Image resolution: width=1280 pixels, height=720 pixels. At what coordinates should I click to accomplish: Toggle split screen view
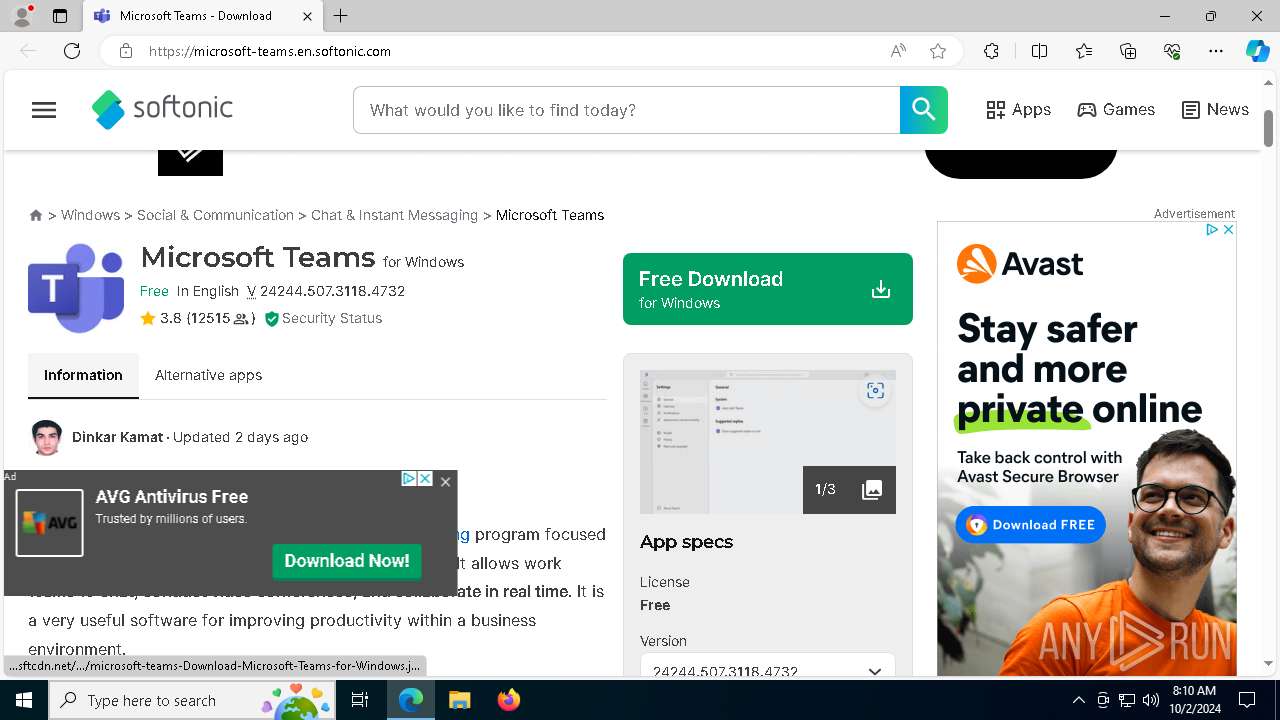coord(1039,51)
